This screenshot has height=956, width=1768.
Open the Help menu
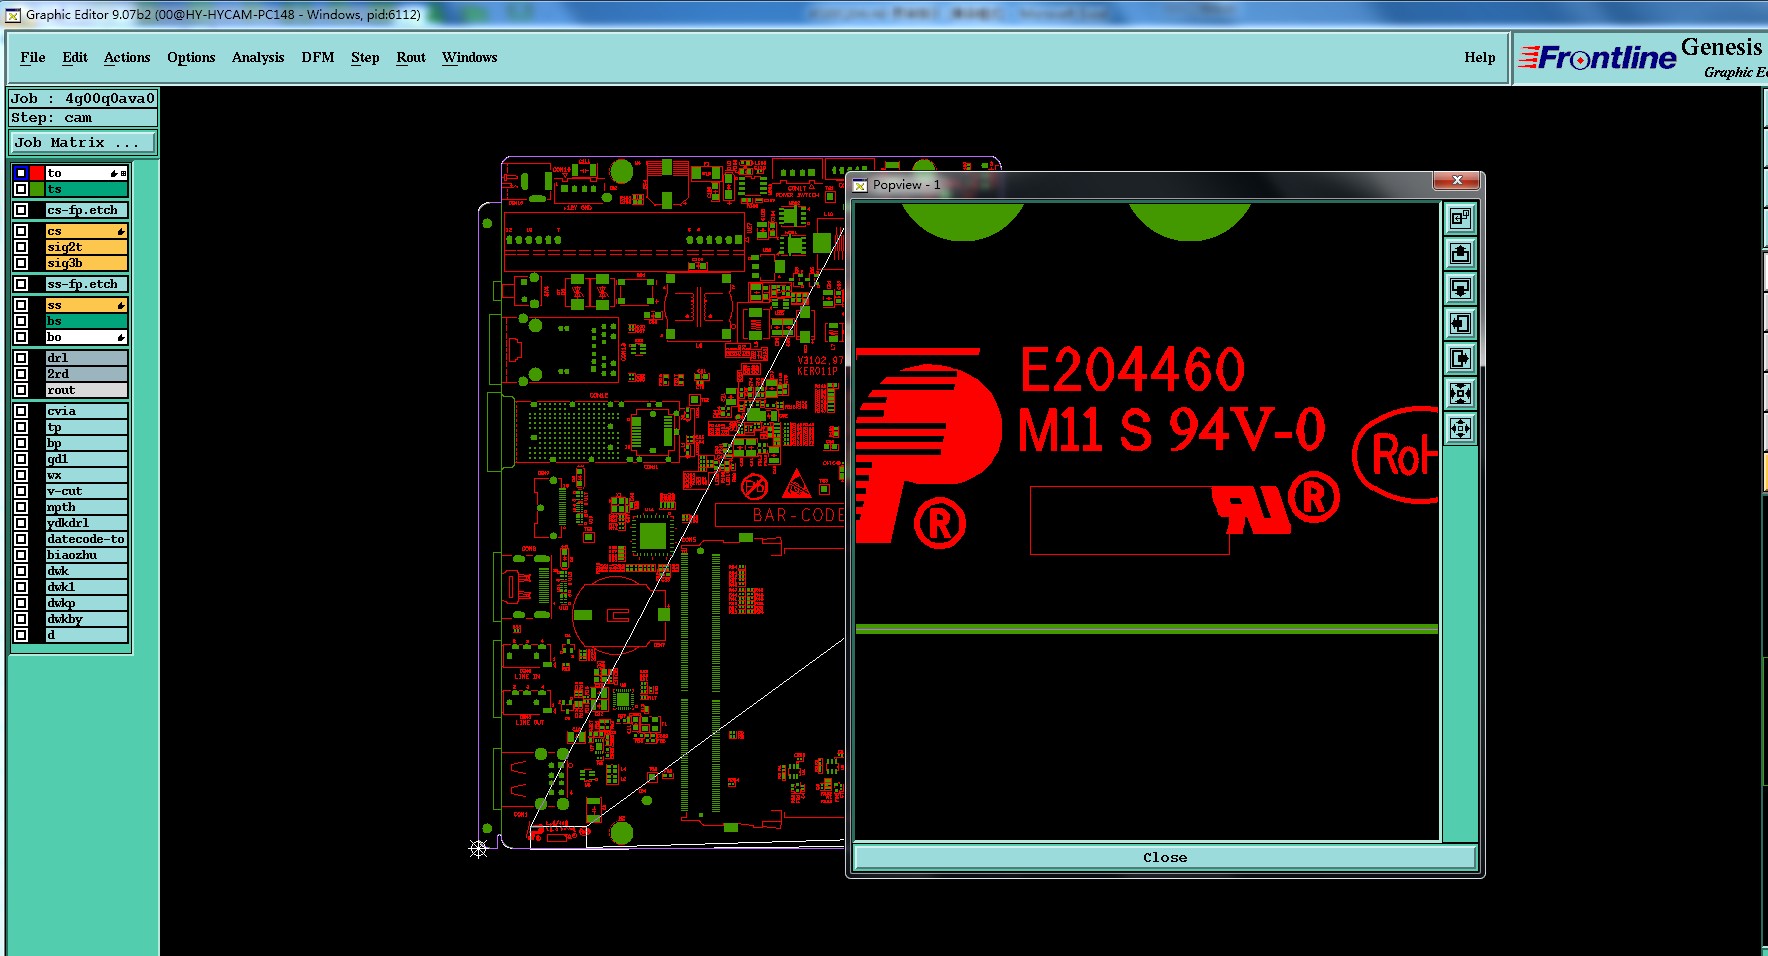pos(1480,58)
